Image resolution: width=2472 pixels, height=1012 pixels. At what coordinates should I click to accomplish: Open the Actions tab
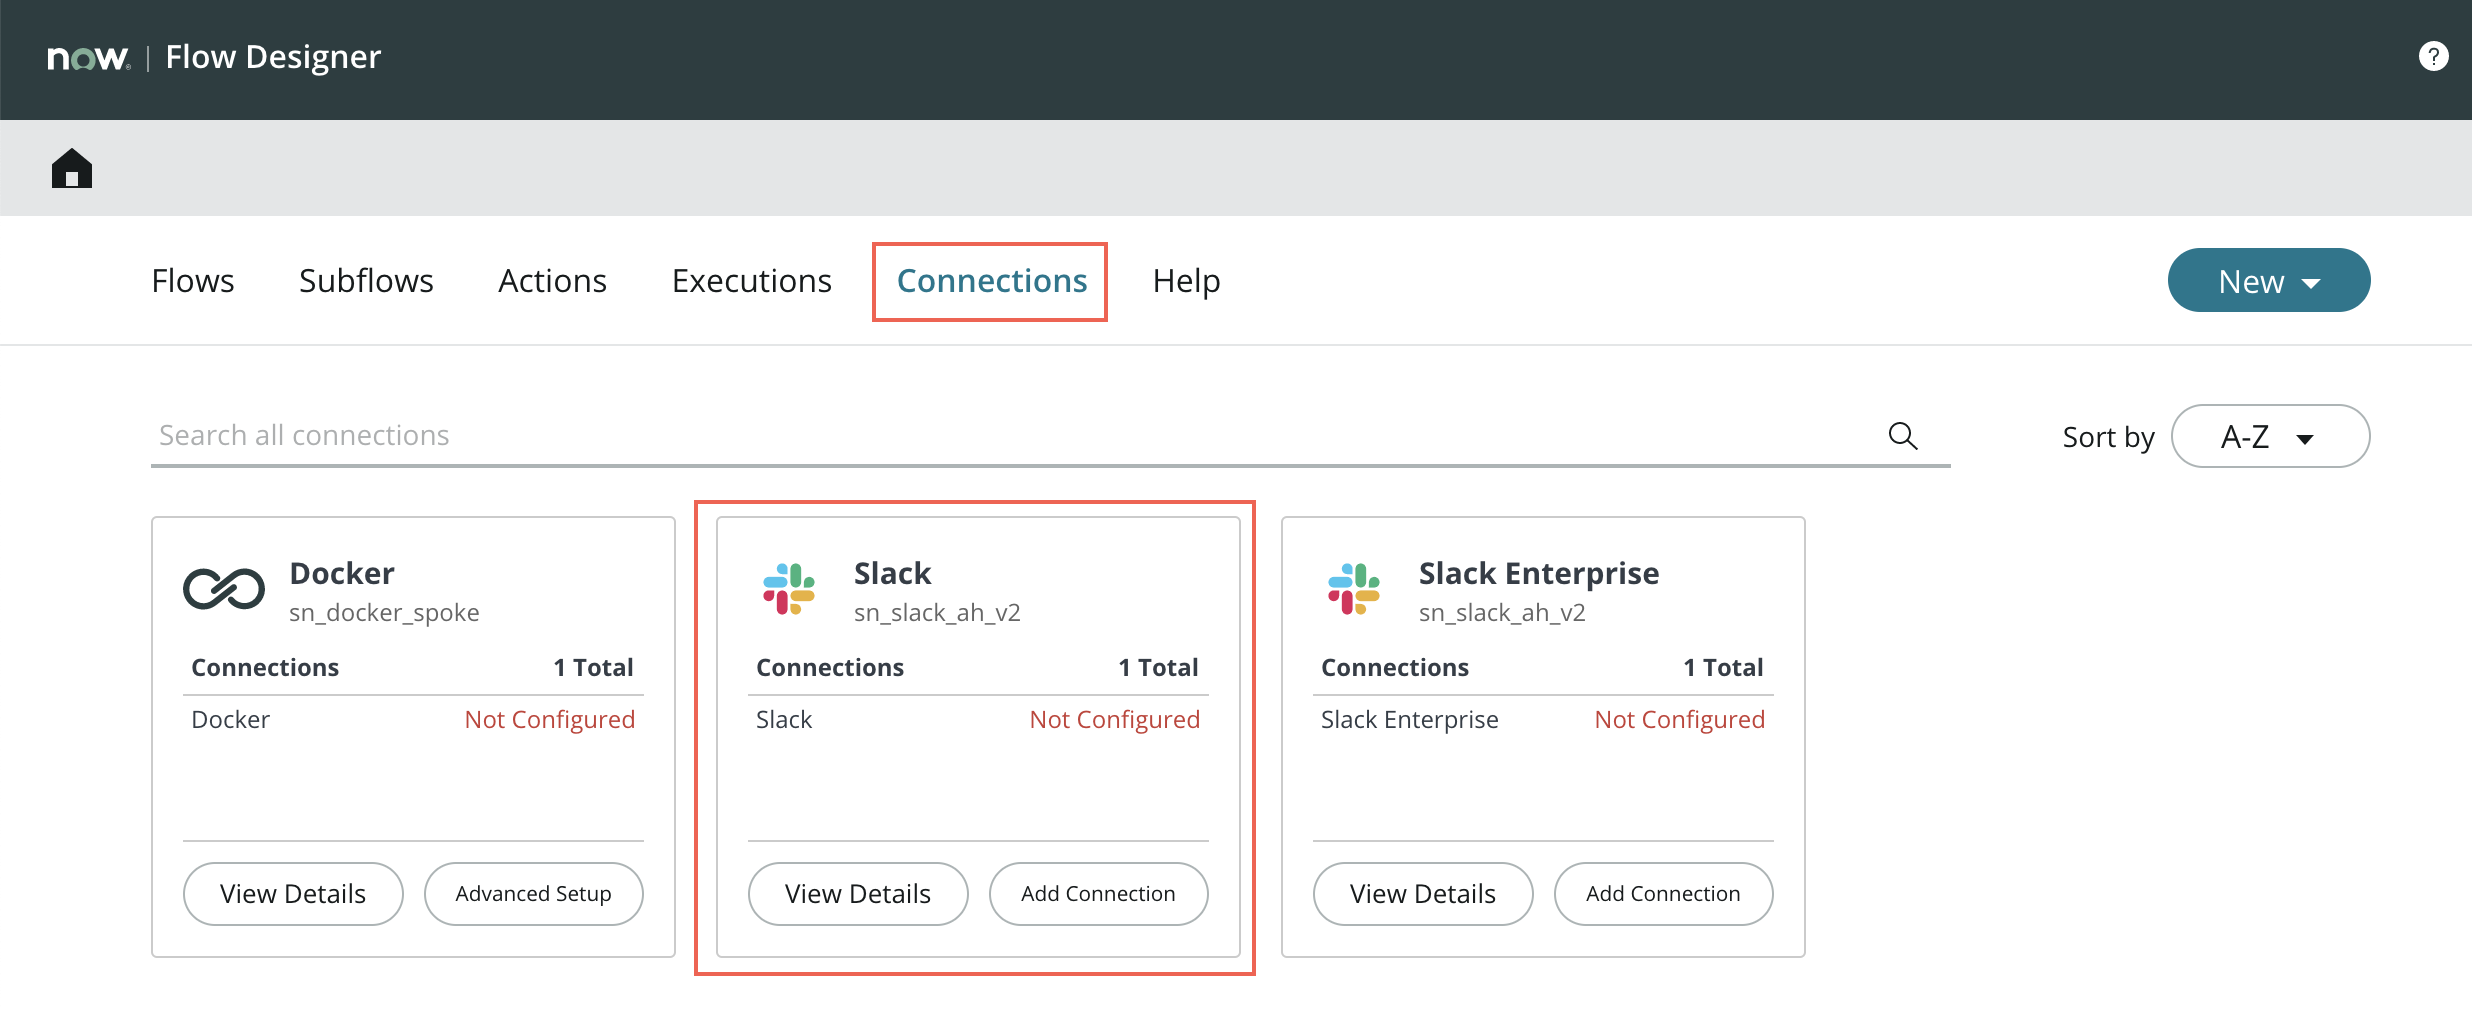(552, 281)
